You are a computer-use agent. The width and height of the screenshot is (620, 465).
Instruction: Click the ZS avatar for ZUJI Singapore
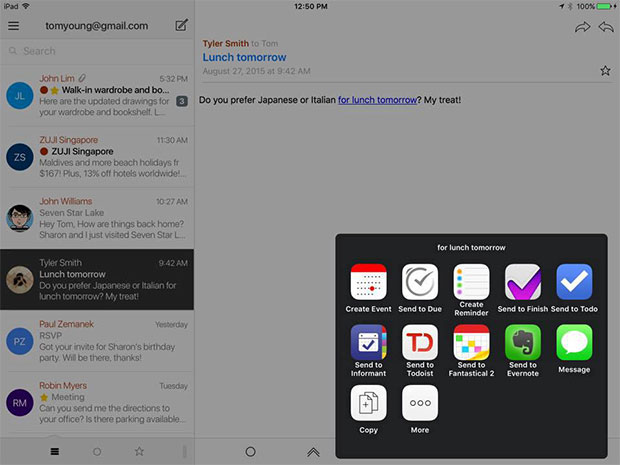19,157
